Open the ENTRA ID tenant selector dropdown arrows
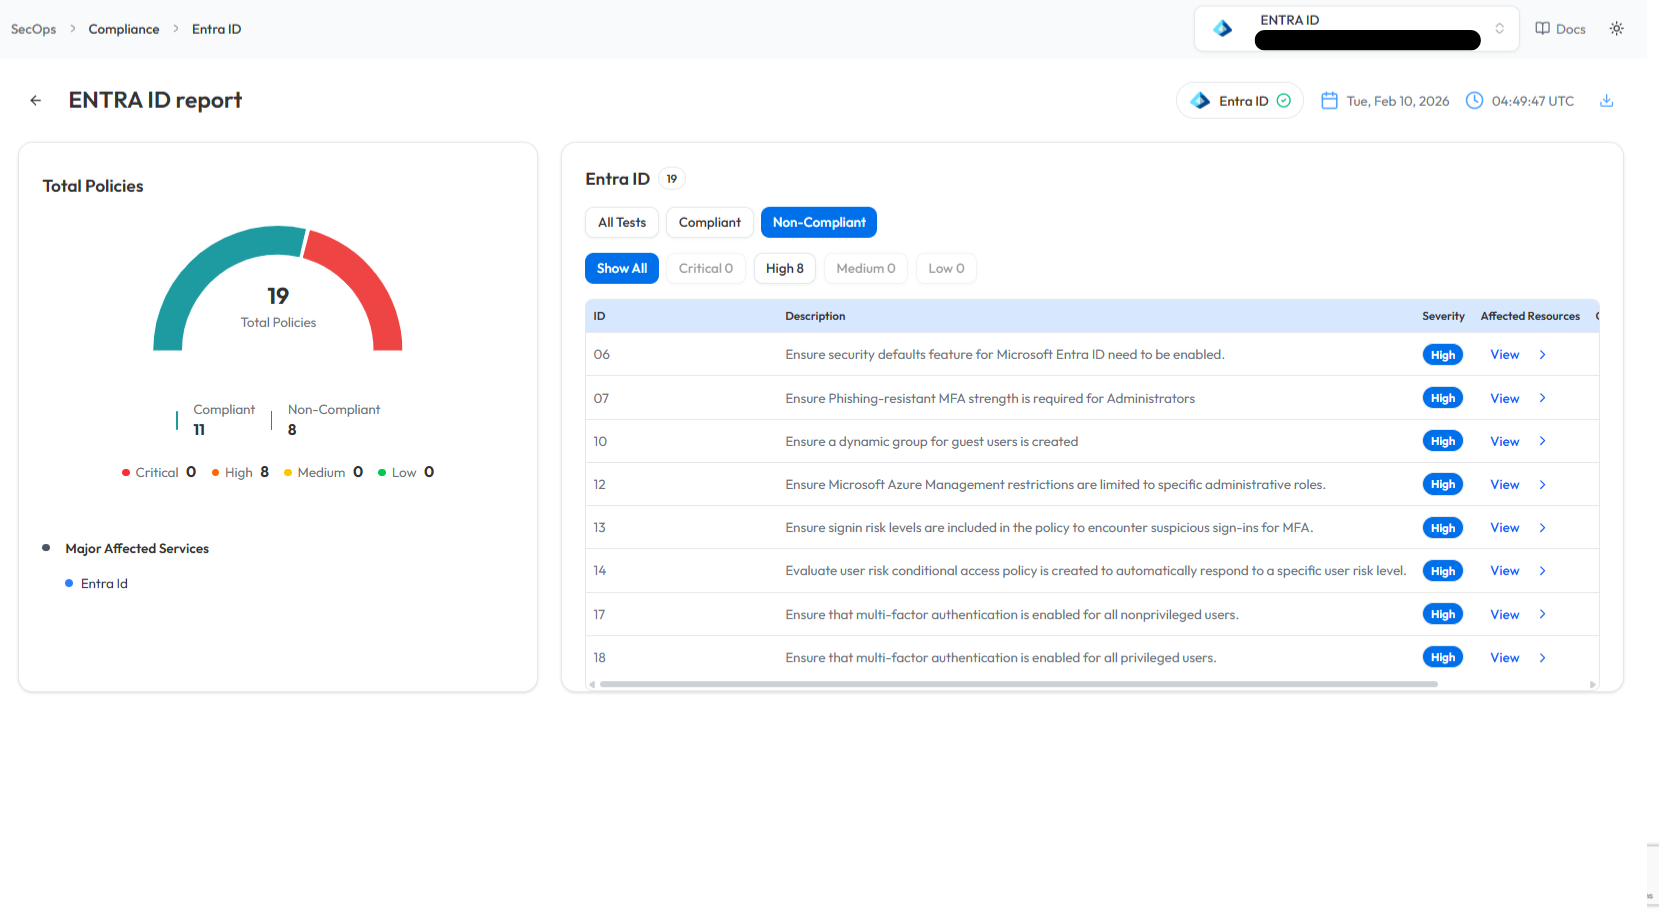 (x=1499, y=29)
